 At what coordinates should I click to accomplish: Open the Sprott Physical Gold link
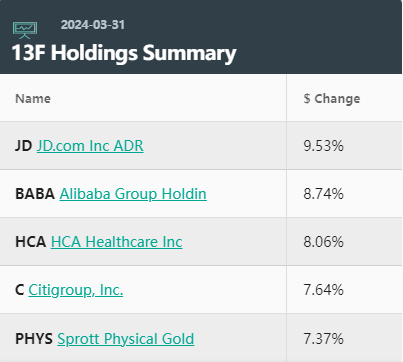[126, 339]
